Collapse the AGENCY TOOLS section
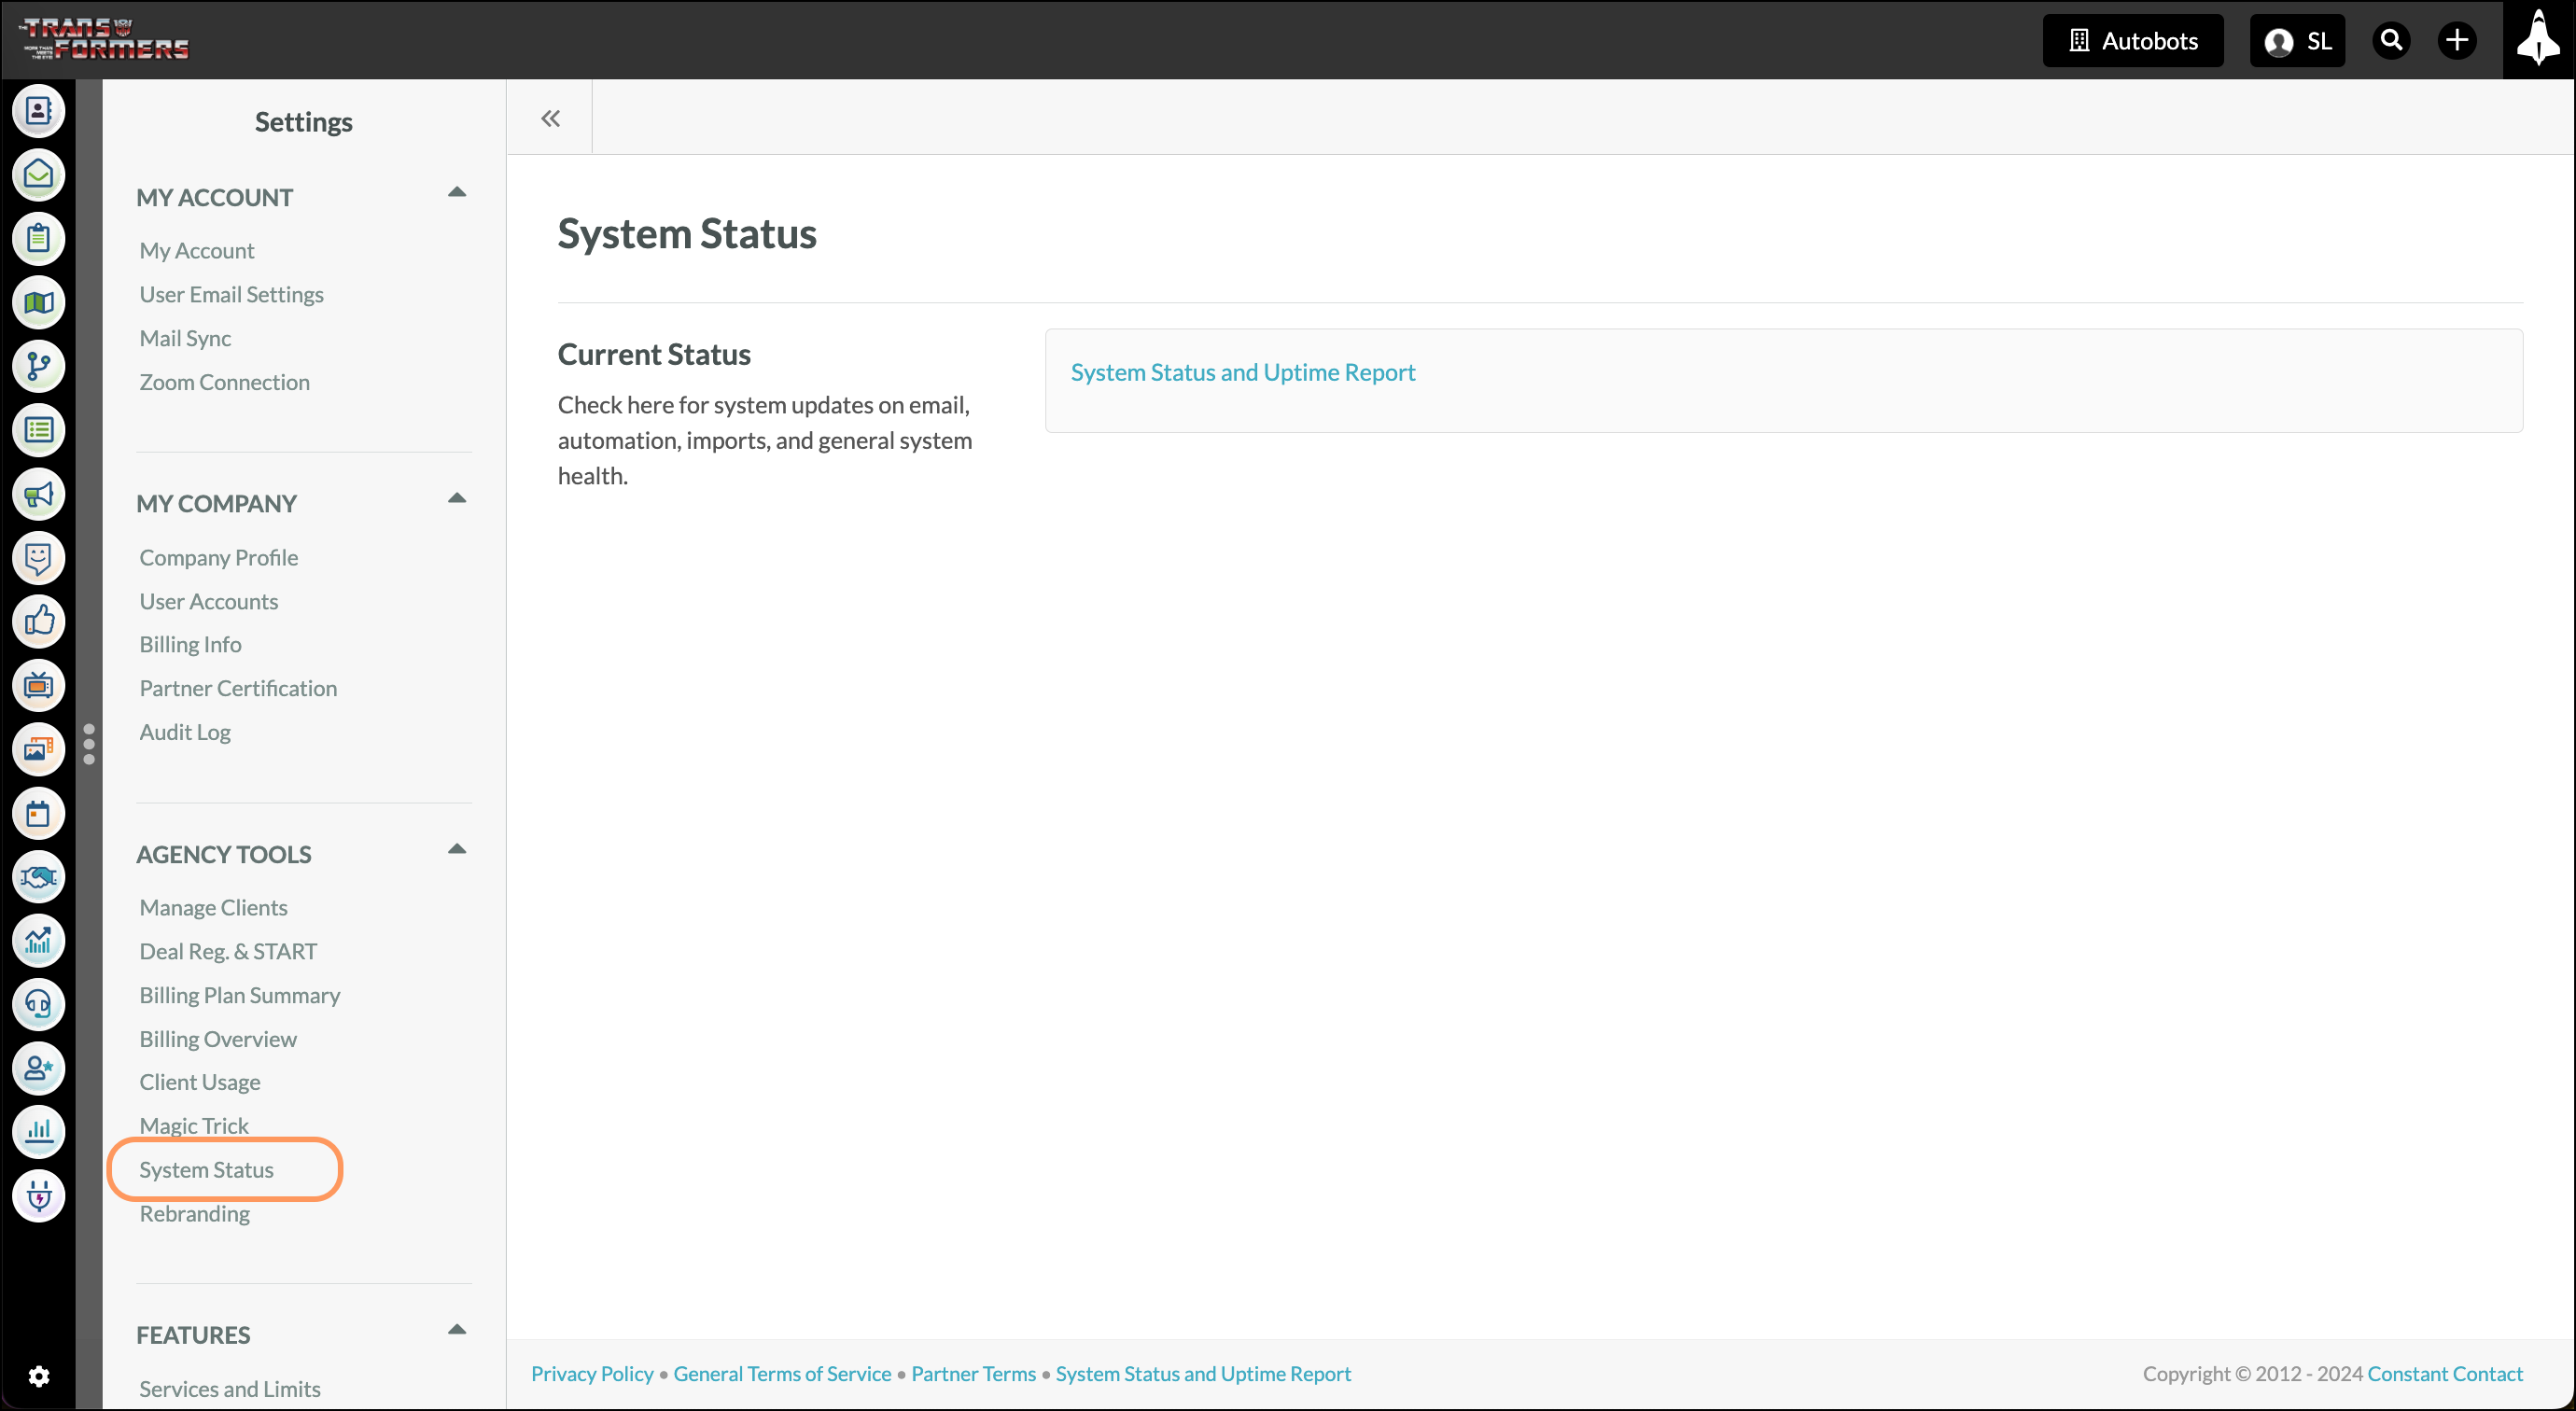Screen dimensions: 2576x1411 coord(457,850)
